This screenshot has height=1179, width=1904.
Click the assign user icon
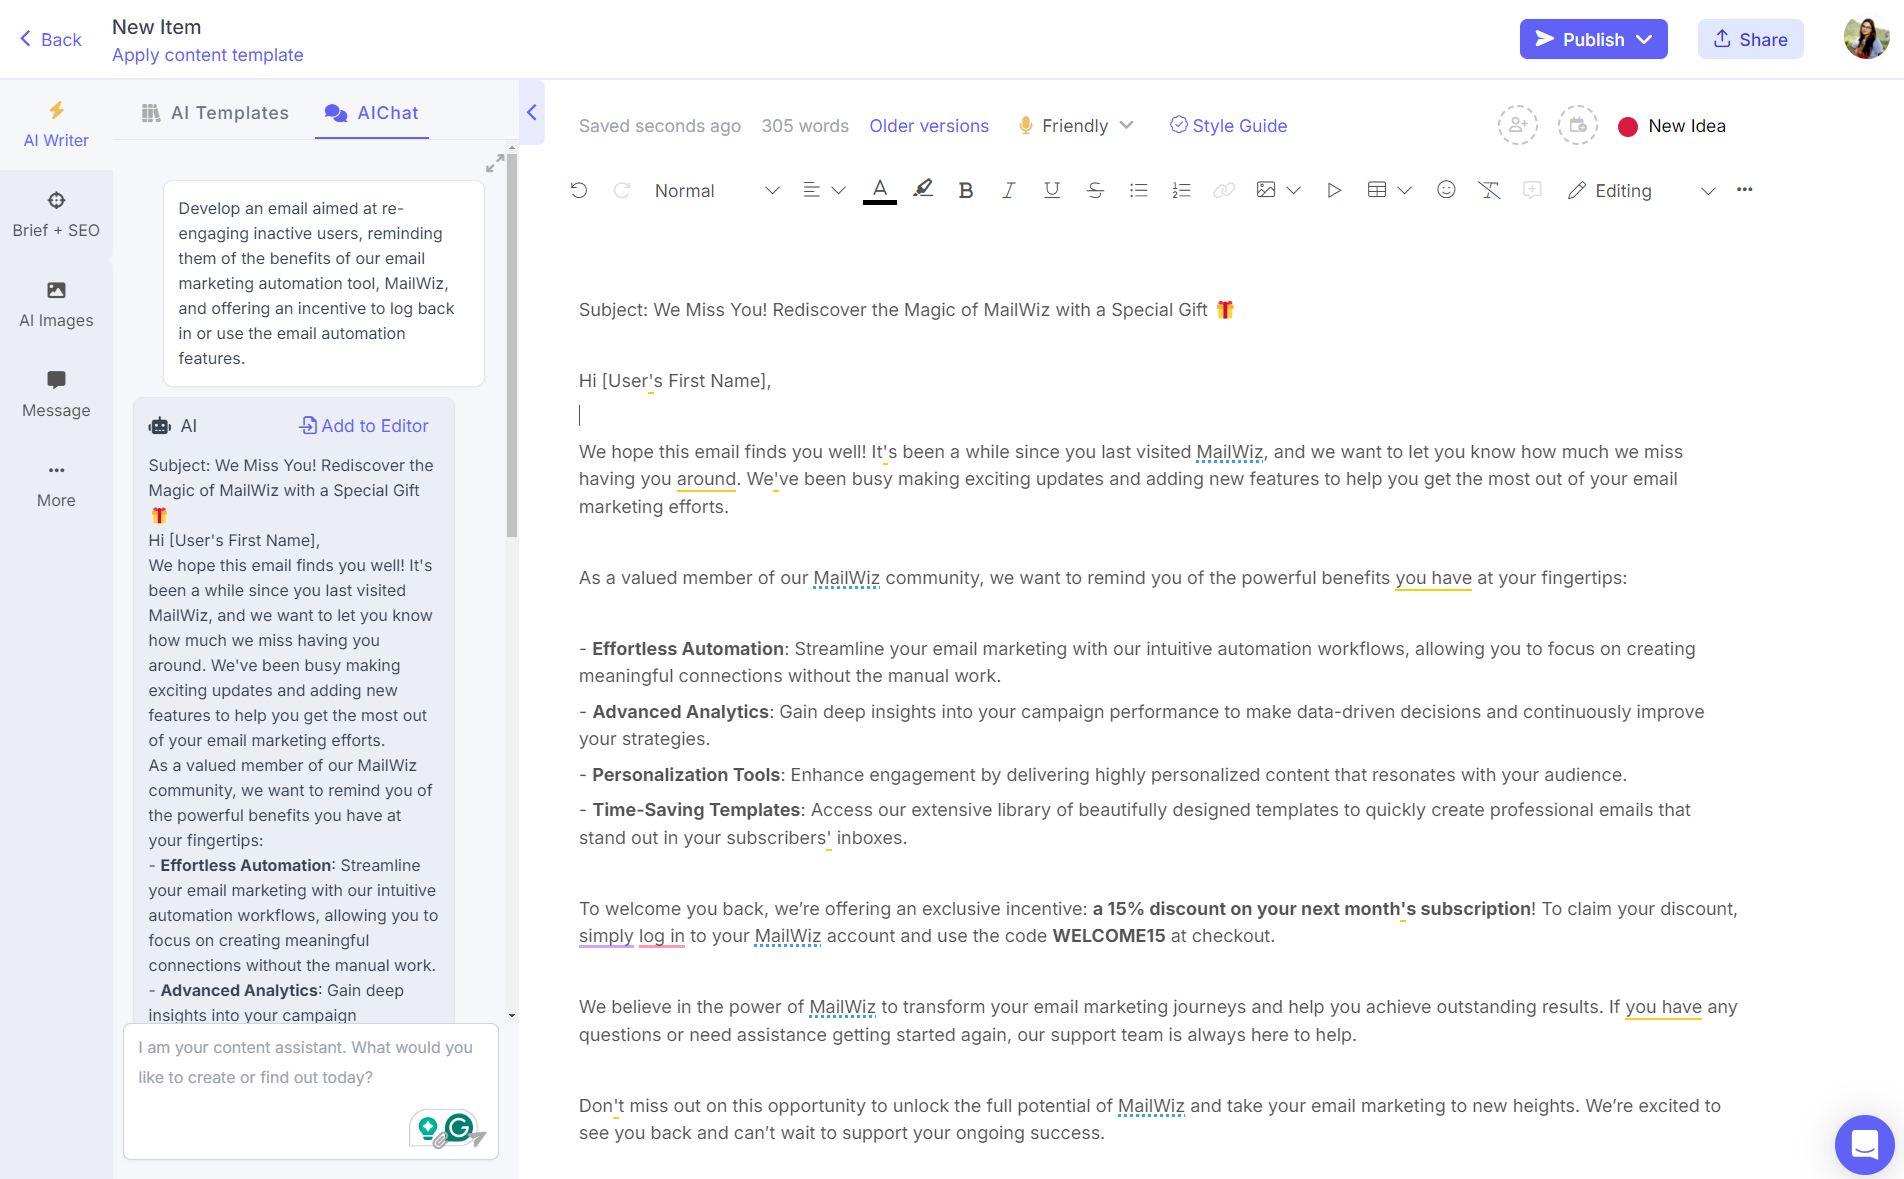tap(1517, 125)
